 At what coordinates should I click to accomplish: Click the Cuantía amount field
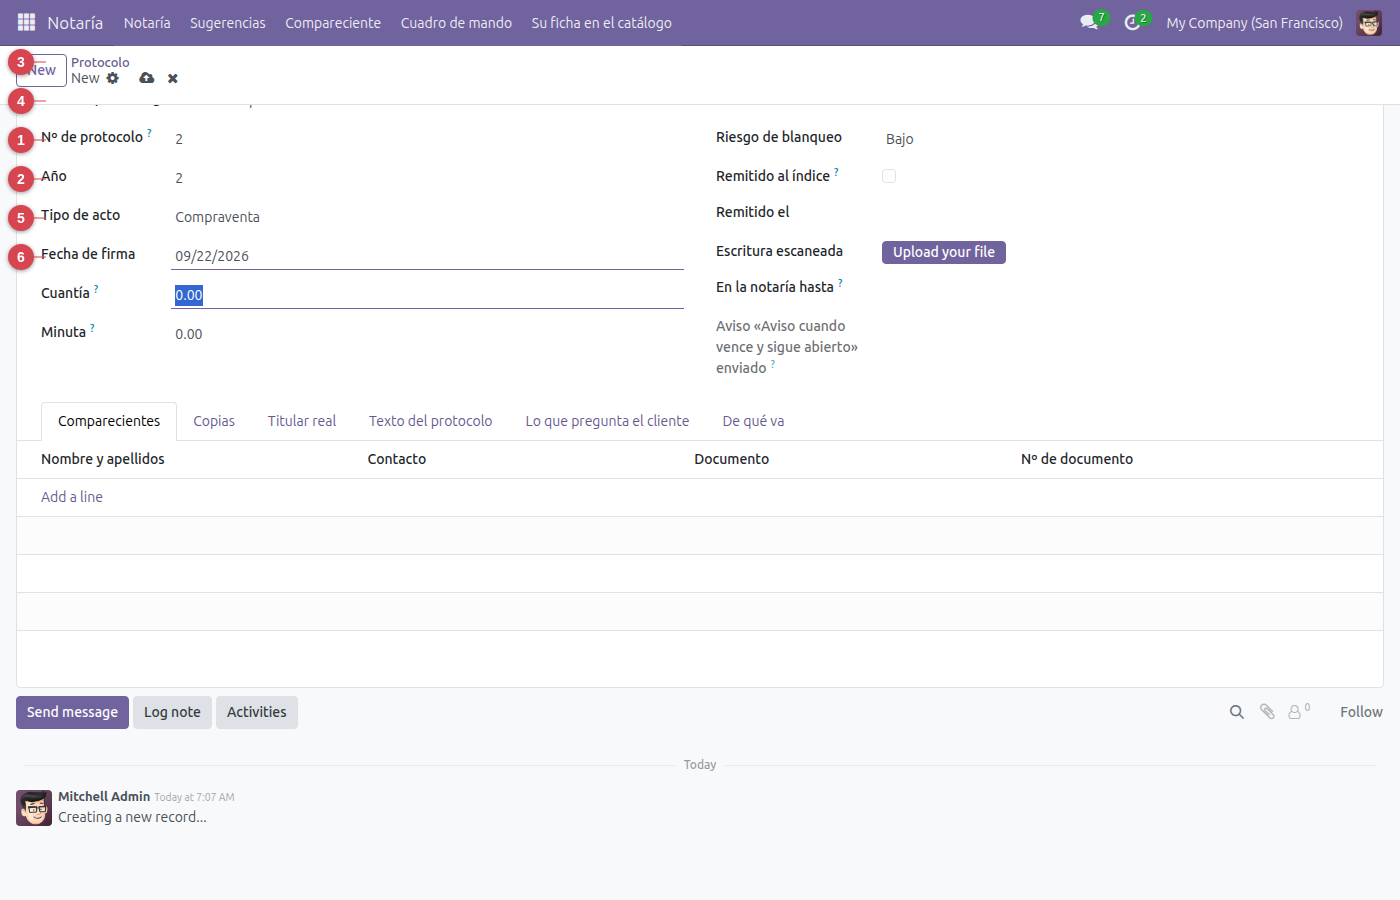click(427, 295)
